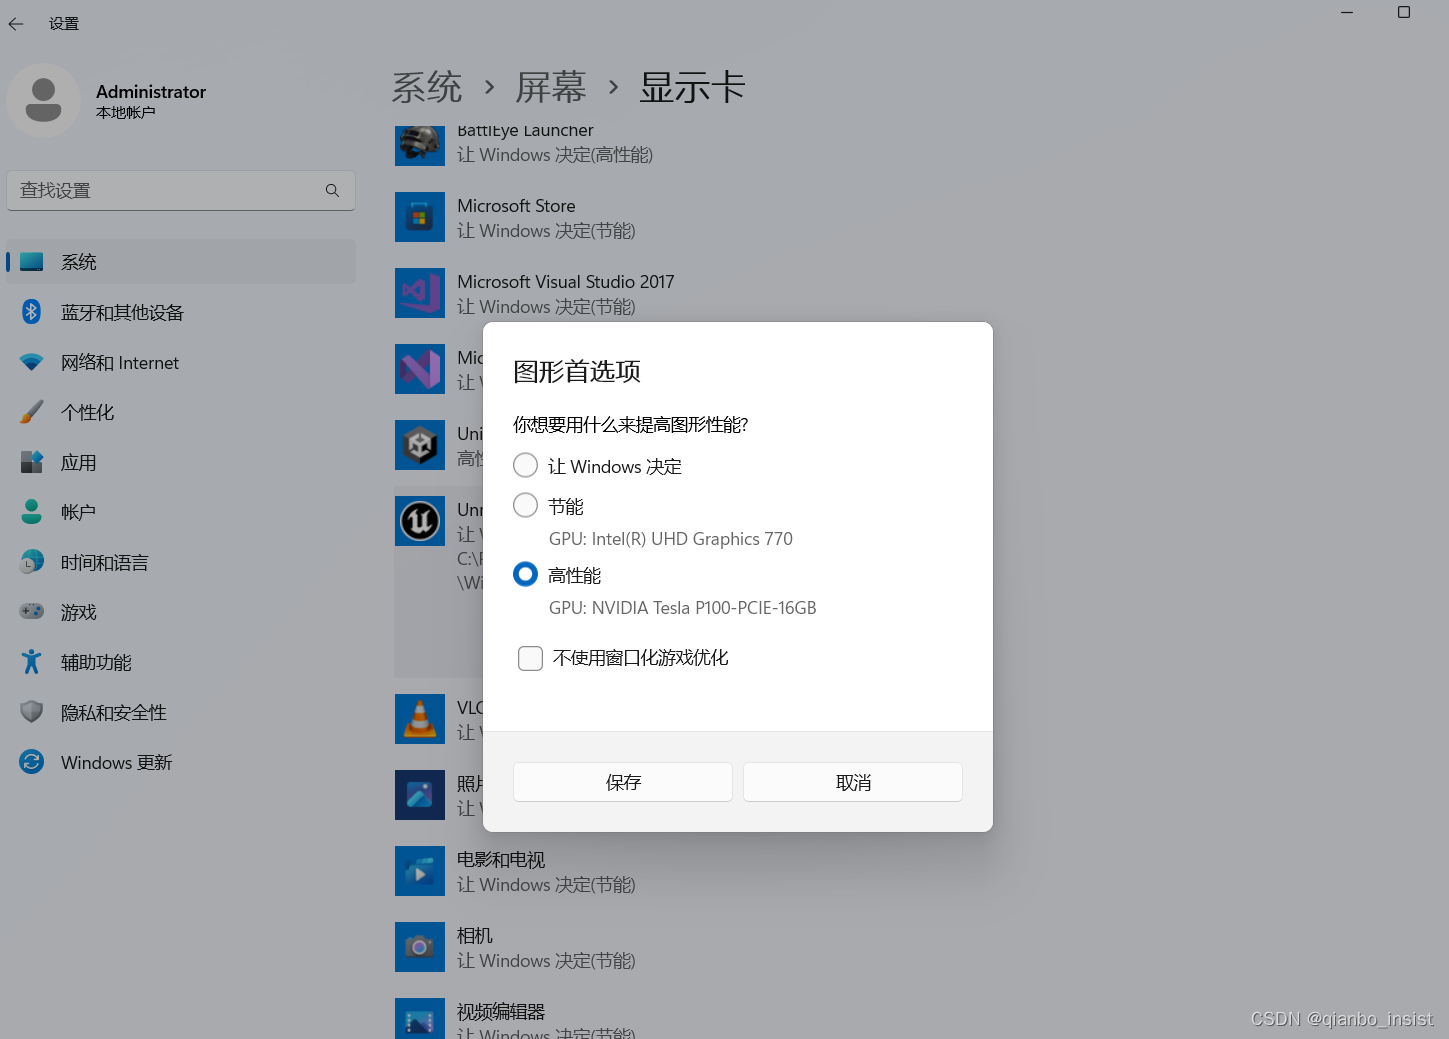Image resolution: width=1449 pixels, height=1039 pixels.
Task: Click the Windows Update sync icon
Action: (32, 762)
